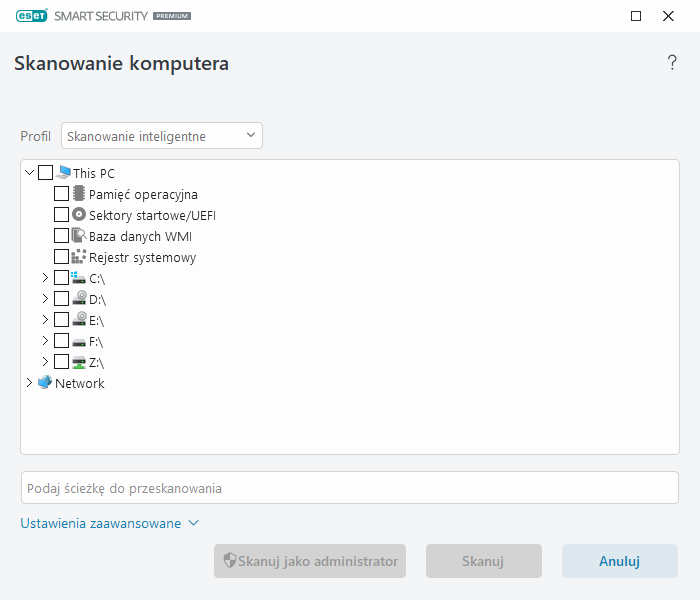Maximize the ESET window
The height and width of the screenshot is (600, 700).
coord(636,16)
